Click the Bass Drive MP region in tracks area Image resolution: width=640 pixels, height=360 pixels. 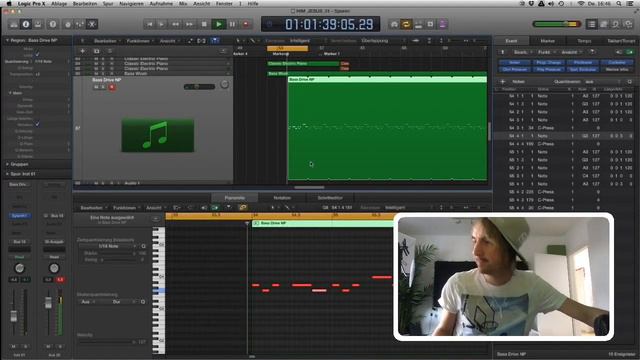(x=387, y=129)
